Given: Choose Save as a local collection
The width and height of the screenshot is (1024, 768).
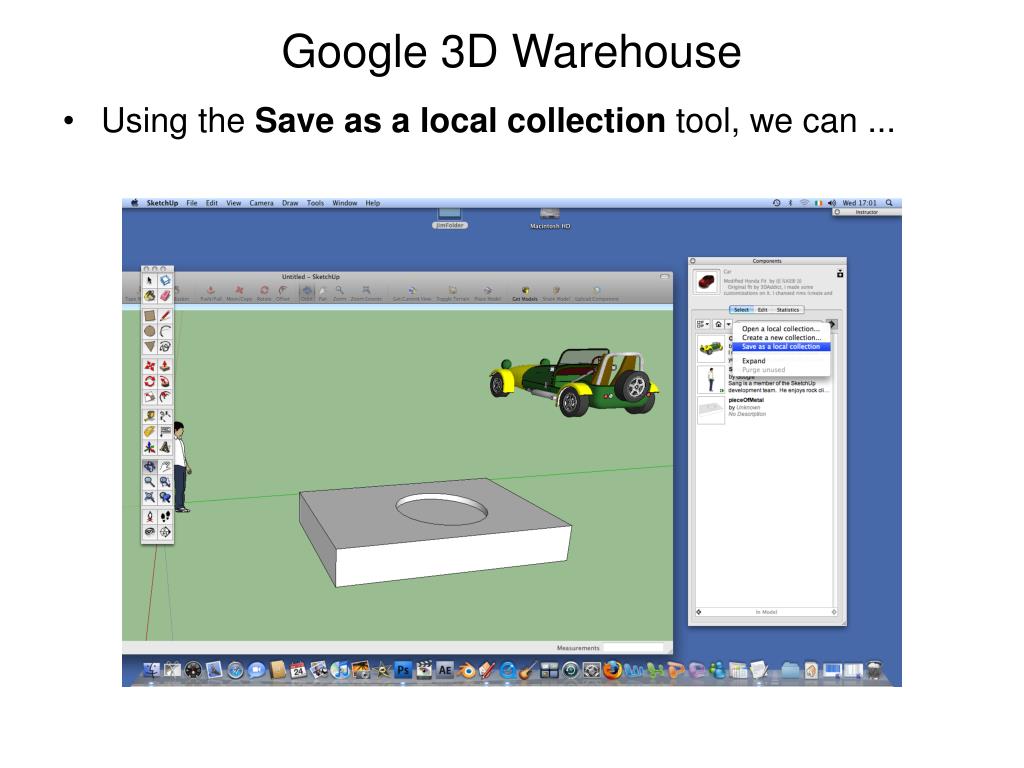Looking at the screenshot, I should pos(781,347).
